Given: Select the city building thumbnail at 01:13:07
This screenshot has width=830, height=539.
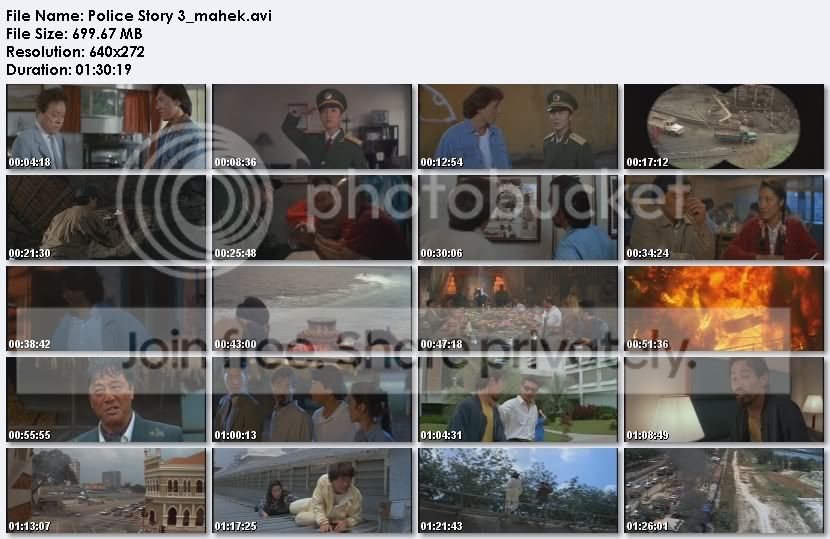Looking at the screenshot, I should (106, 491).
